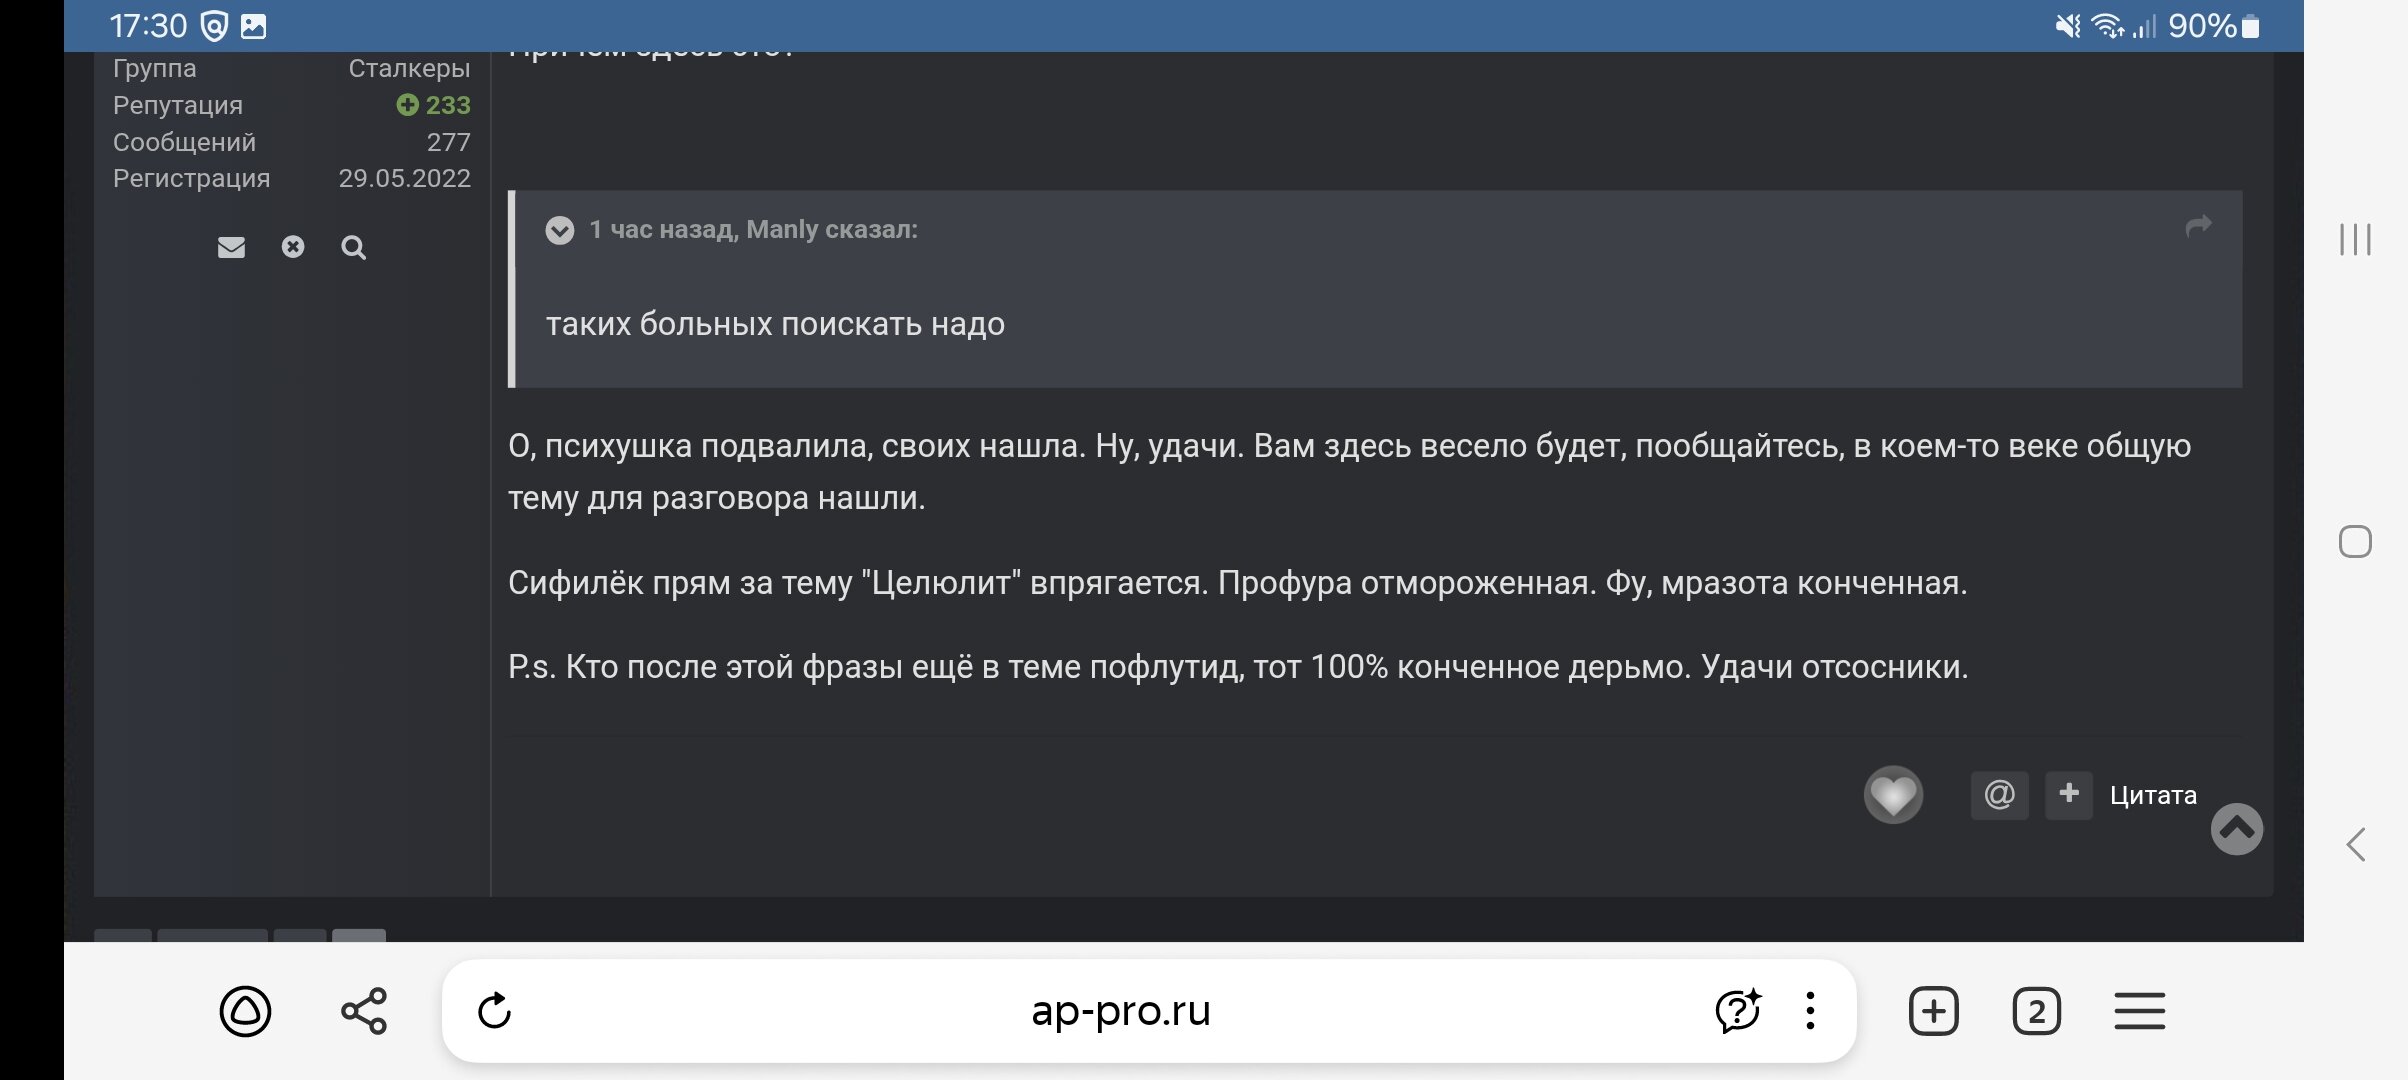Mention the author with the @ button

click(1999, 795)
